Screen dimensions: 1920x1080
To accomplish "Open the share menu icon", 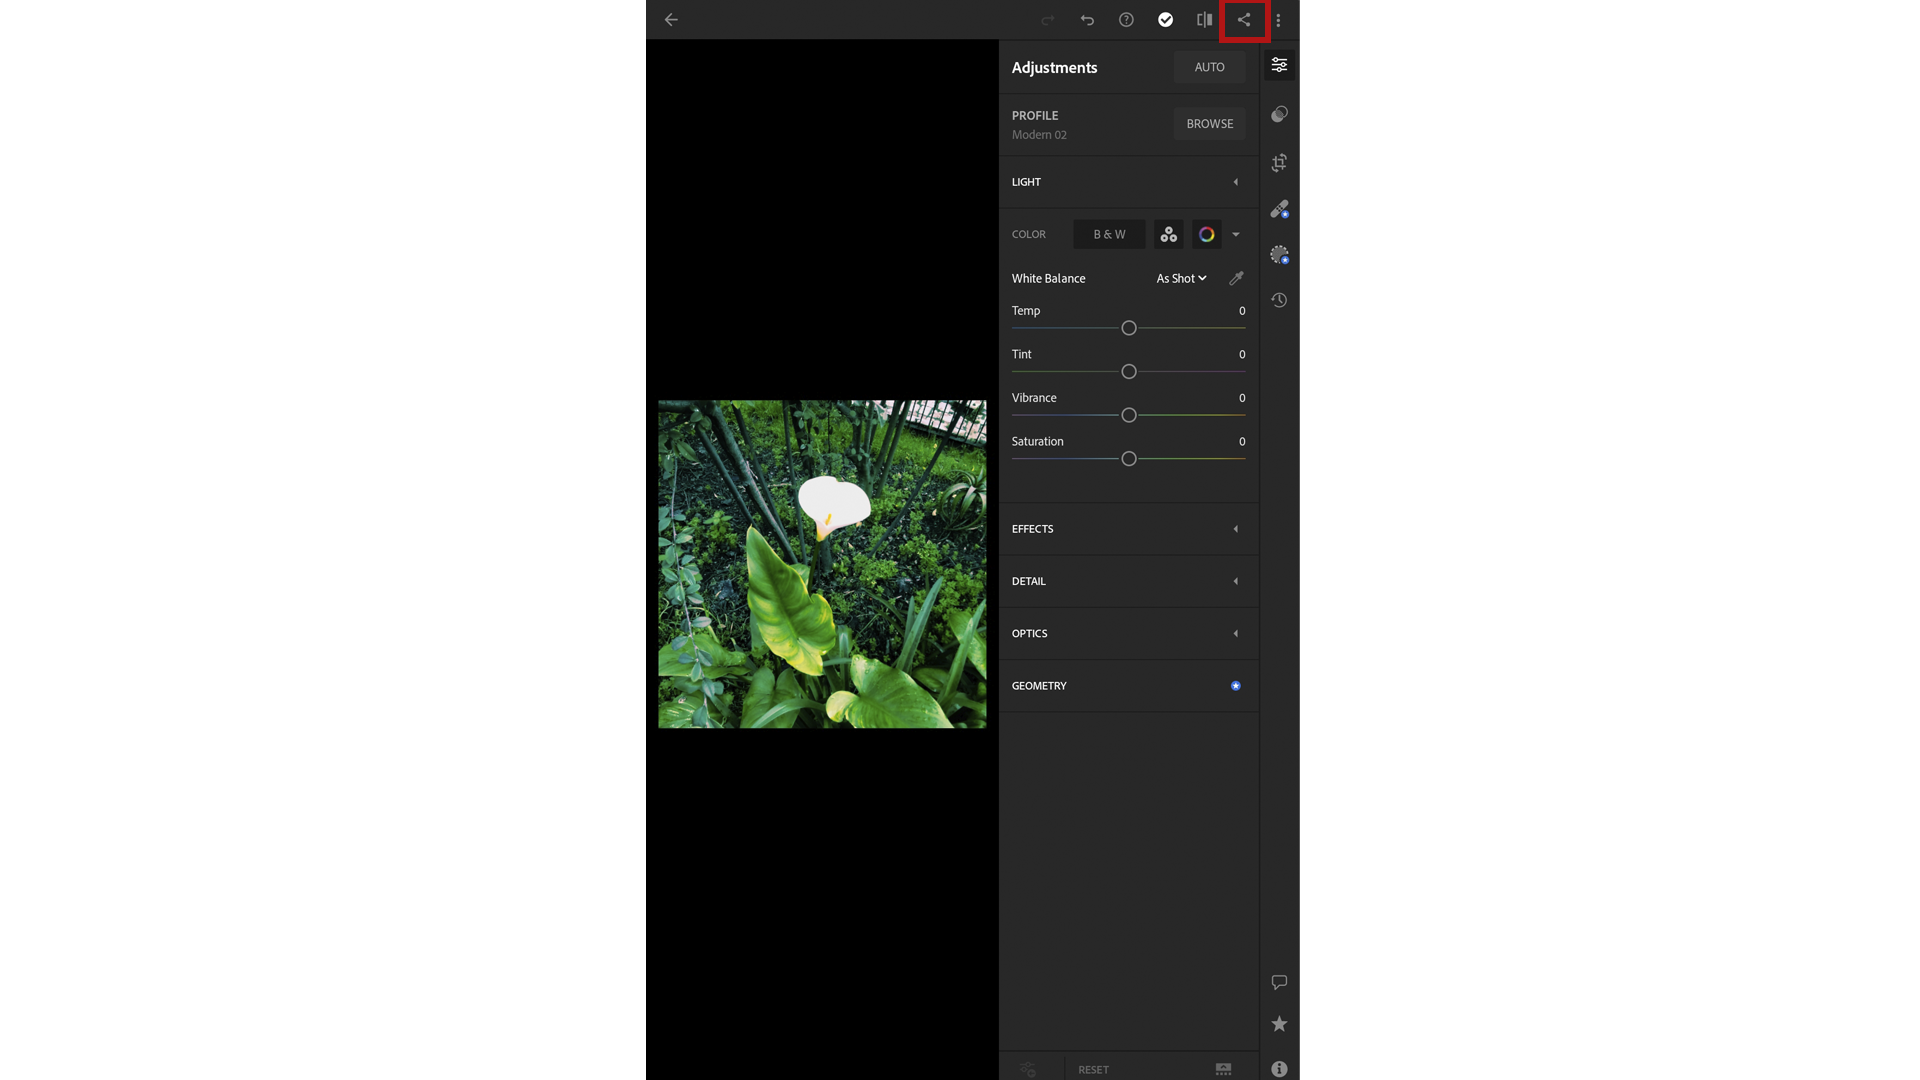I will [1244, 20].
